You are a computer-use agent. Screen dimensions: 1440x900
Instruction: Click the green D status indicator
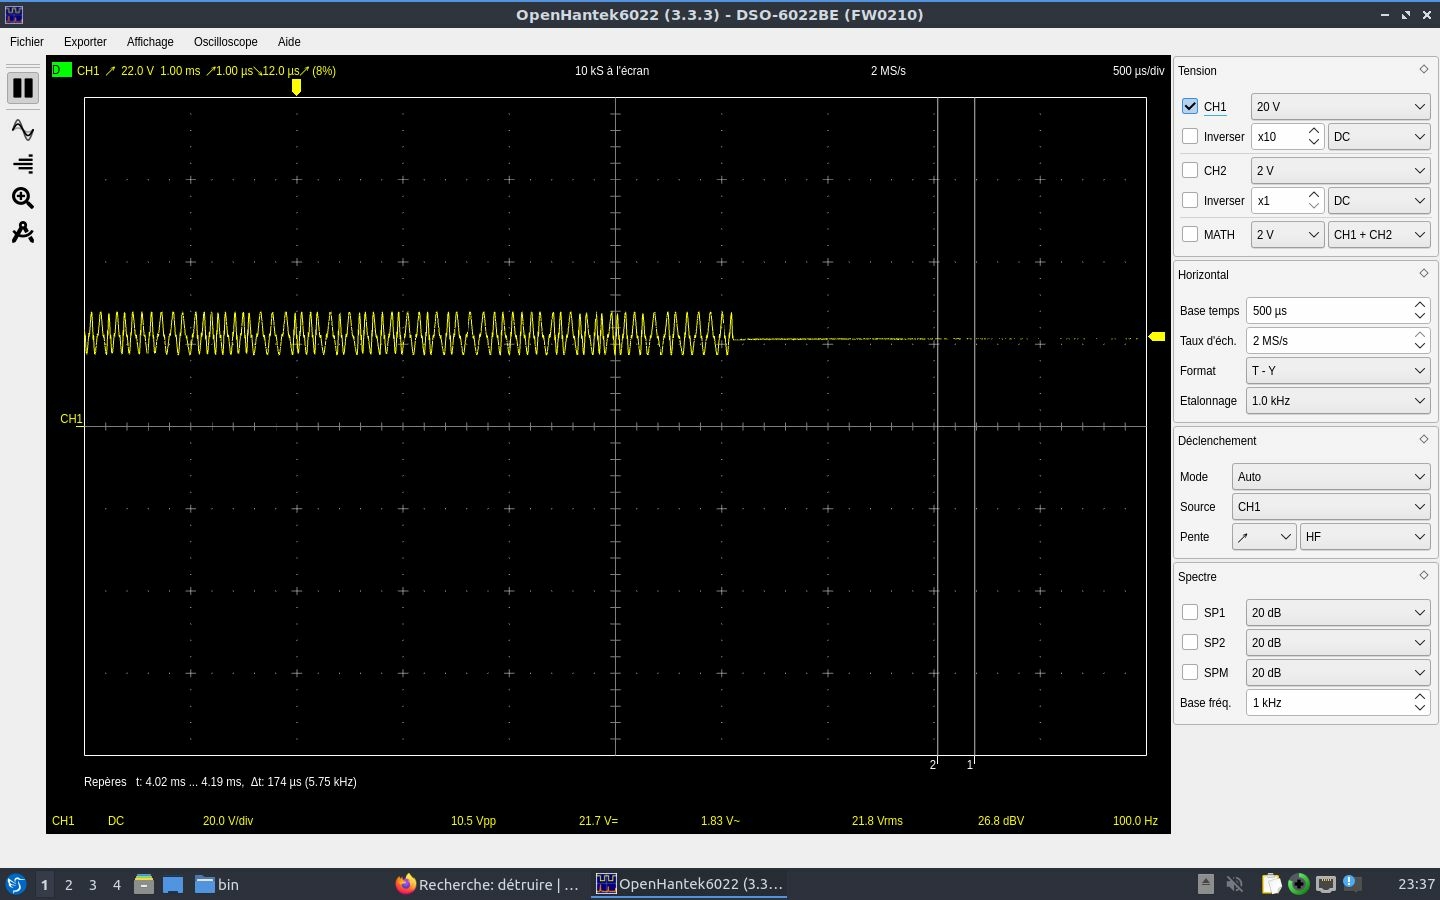(x=61, y=70)
